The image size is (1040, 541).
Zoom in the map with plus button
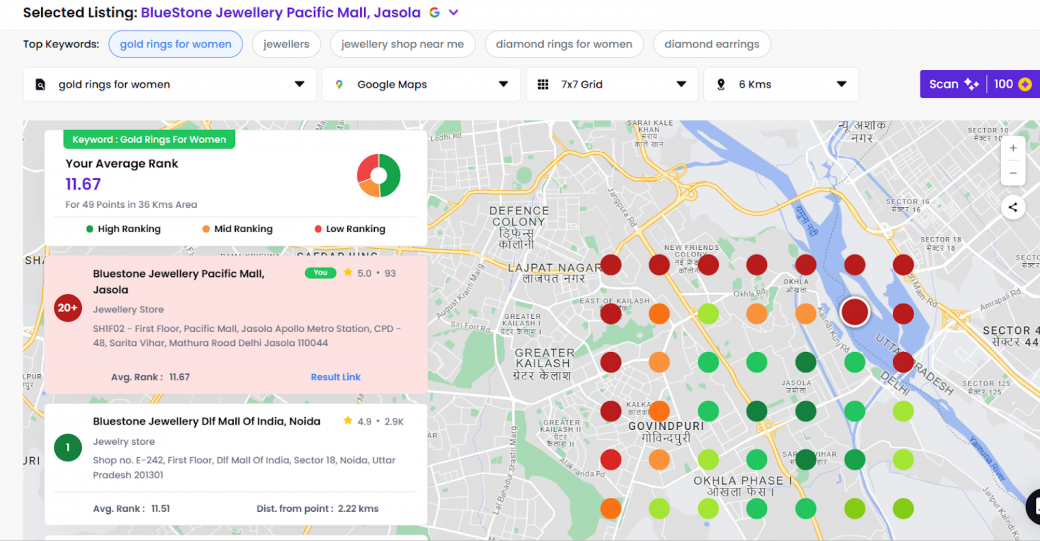point(1013,149)
